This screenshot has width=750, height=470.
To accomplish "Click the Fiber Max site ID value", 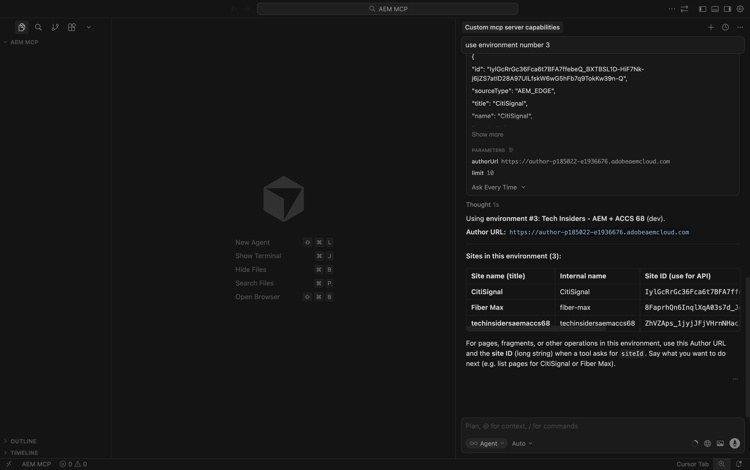I will (692, 307).
